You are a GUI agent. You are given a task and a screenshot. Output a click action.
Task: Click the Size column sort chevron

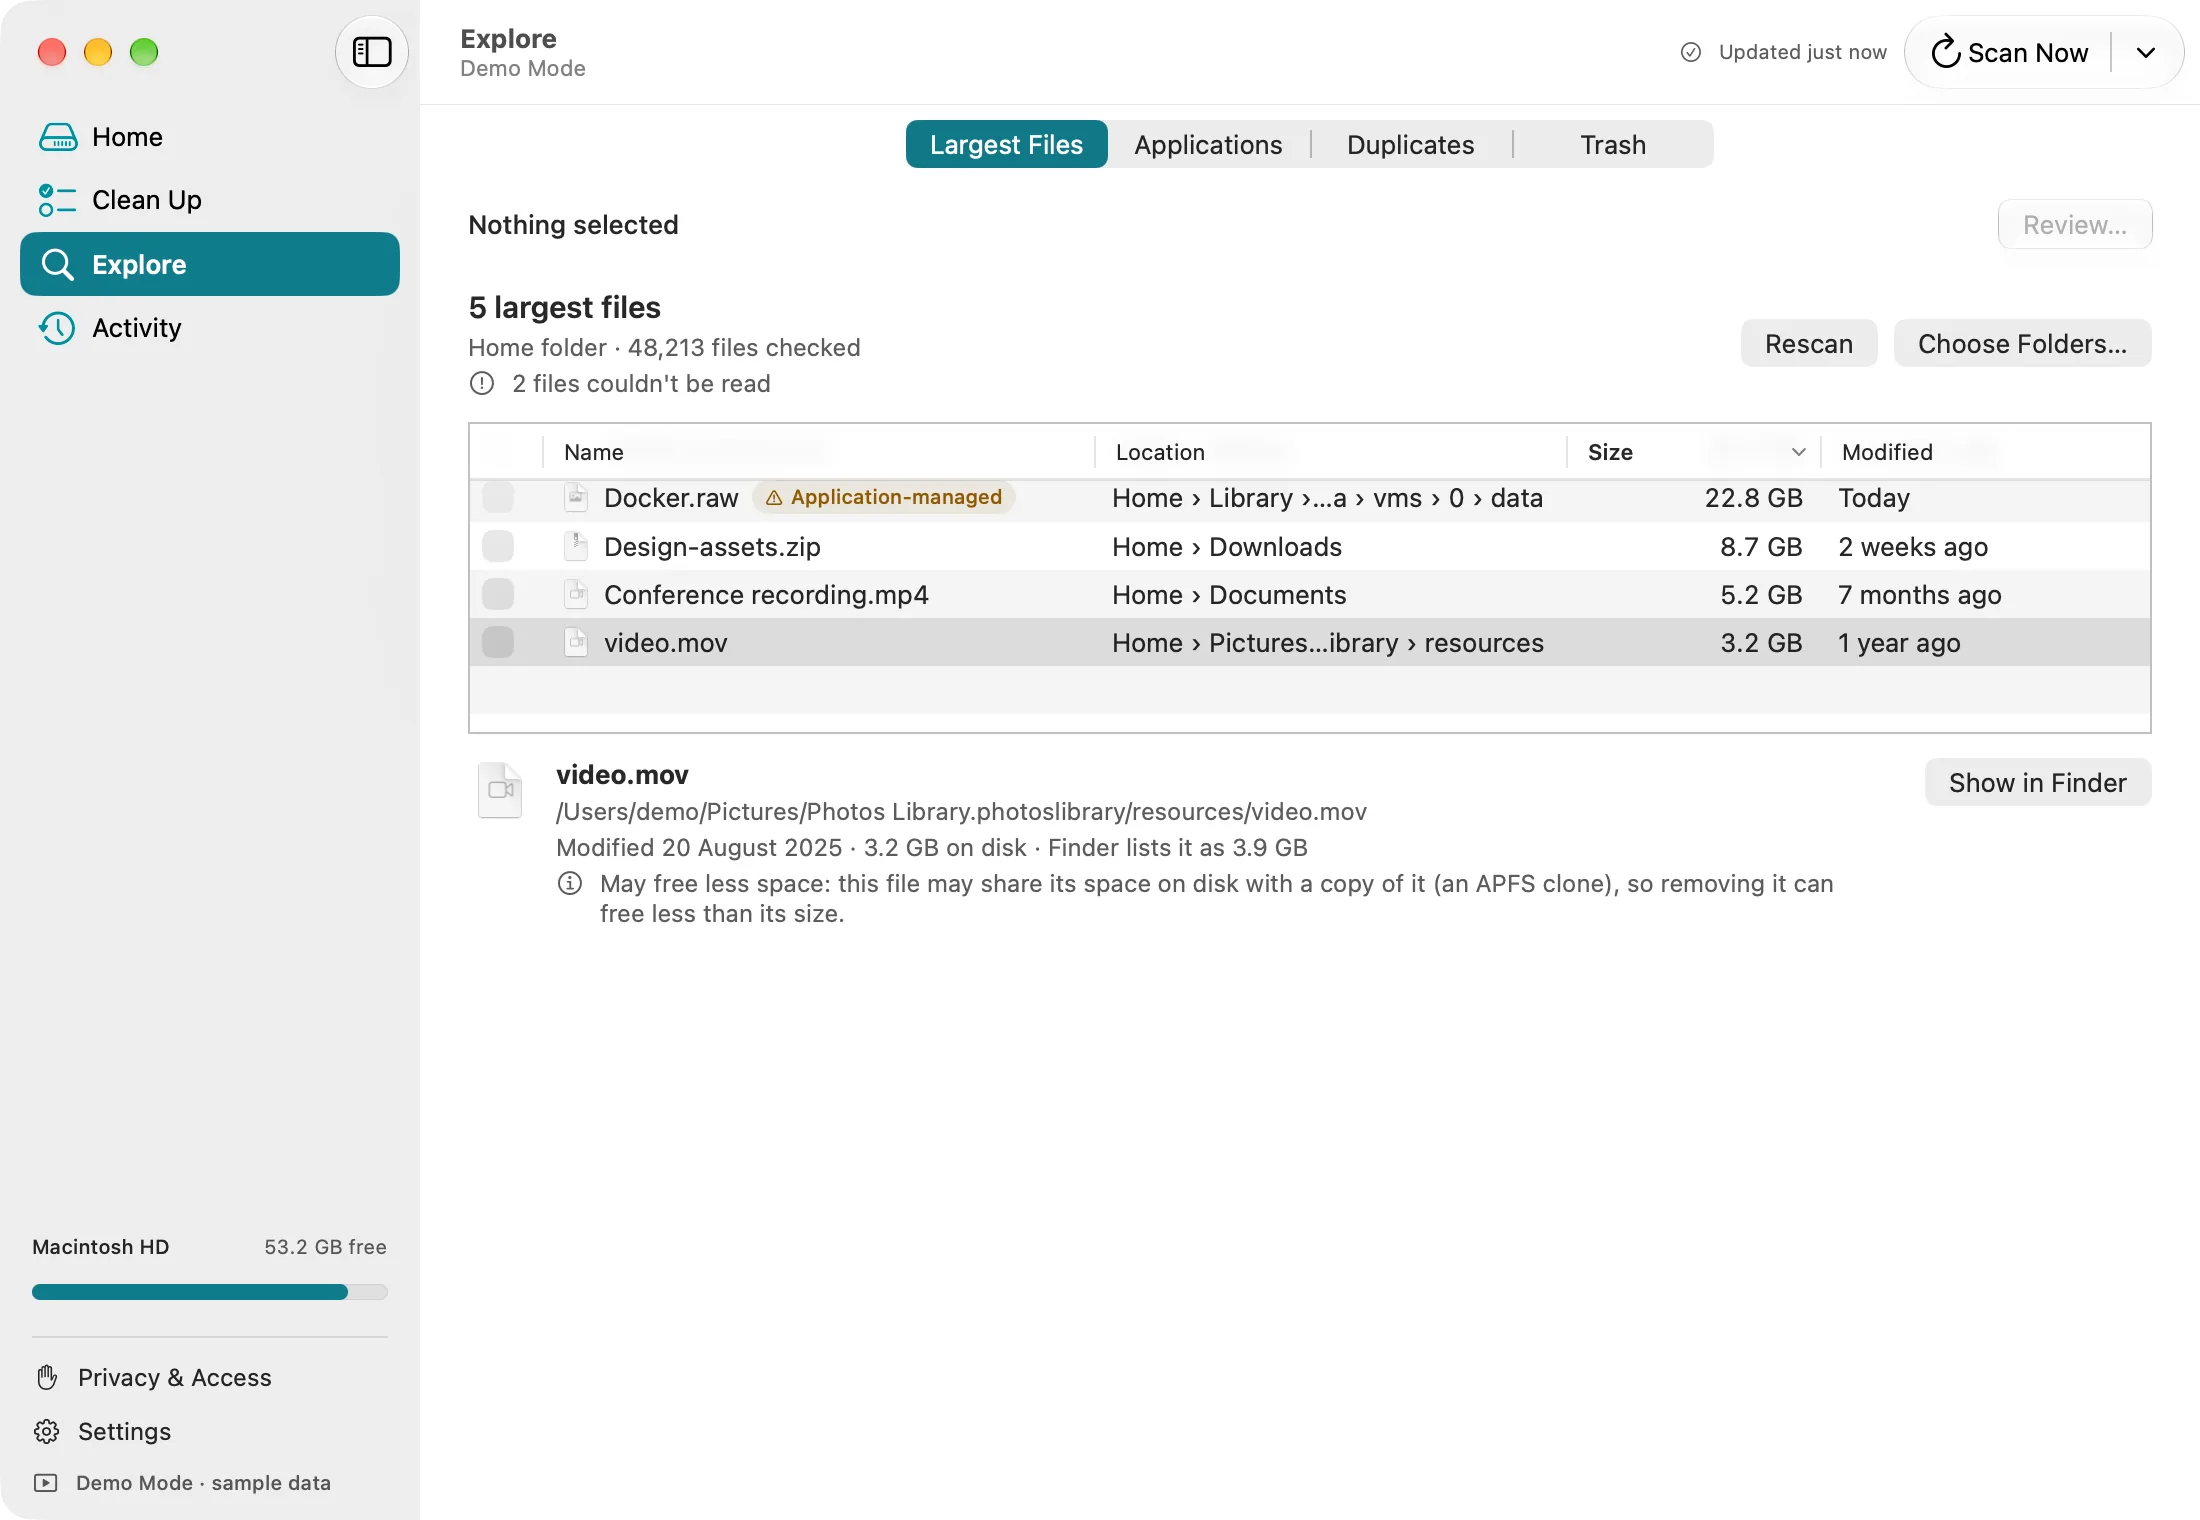[x=1799, y=452]
